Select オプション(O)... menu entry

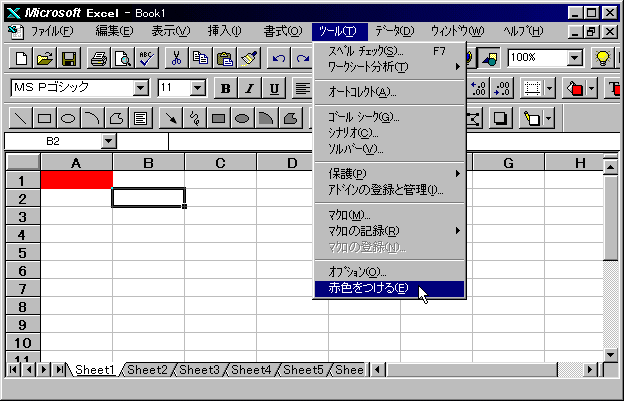pyautogui.click(x=389, y=272)
